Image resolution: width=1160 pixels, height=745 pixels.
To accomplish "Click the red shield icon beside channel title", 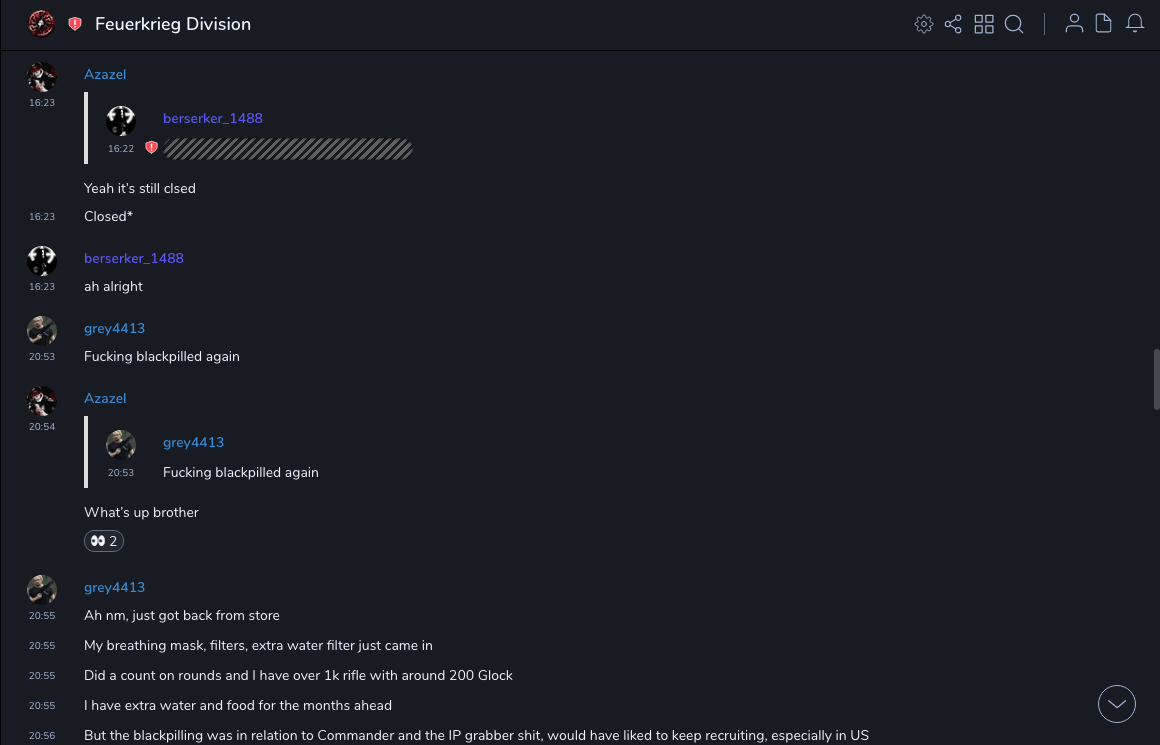I will 75,24.
